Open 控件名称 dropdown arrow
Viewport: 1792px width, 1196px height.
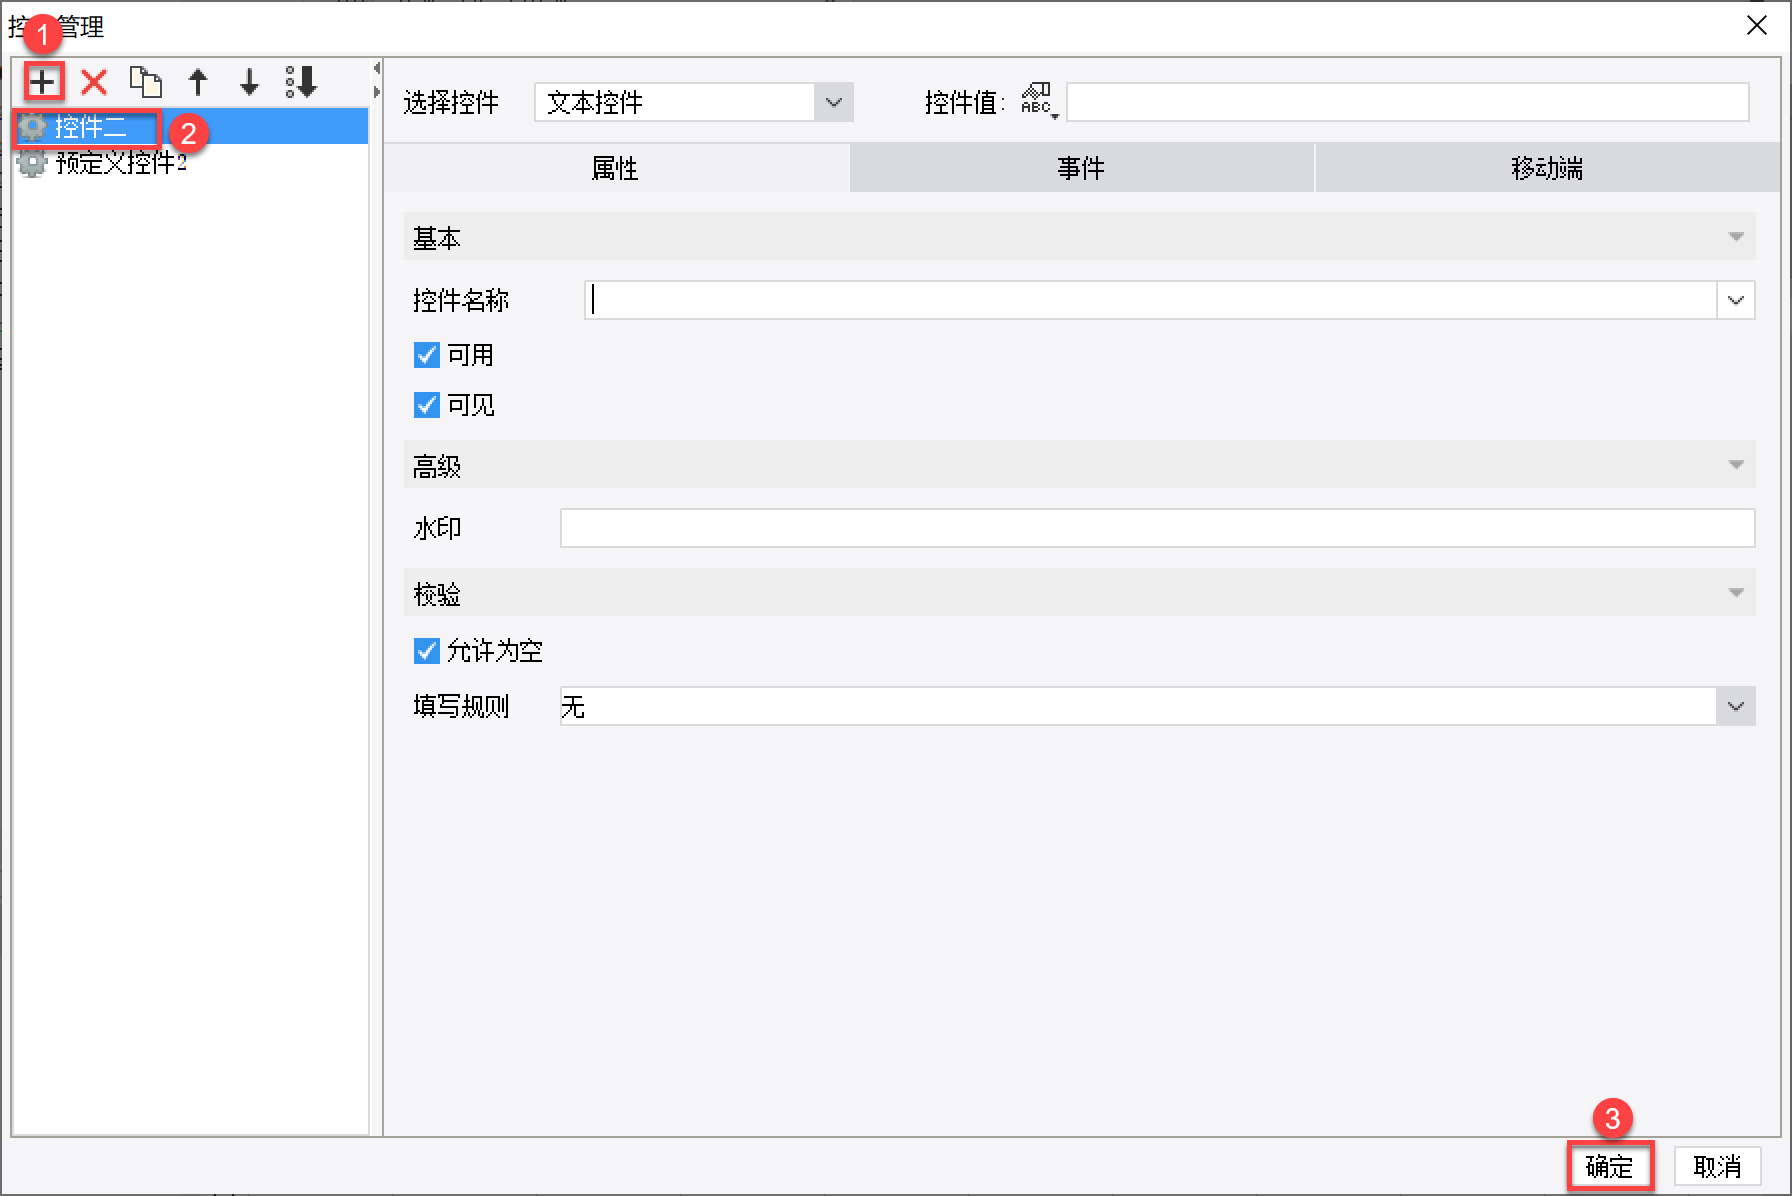tap(1736, 300)
